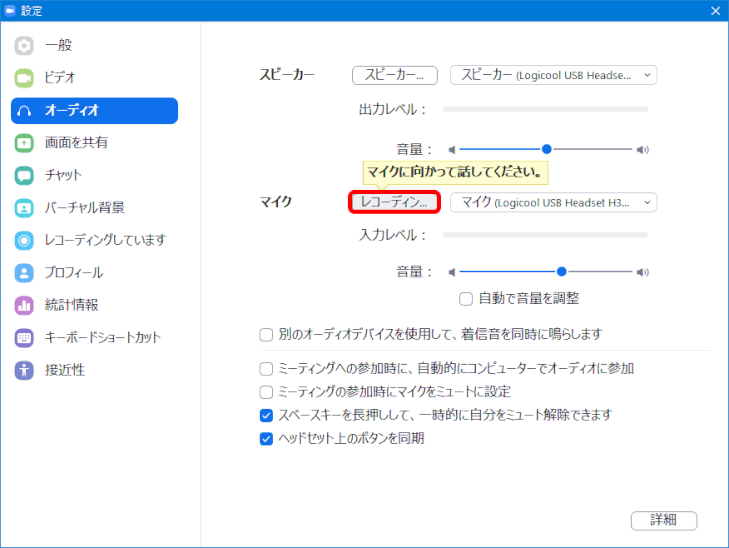The height and width of the screenshot is (548, 729).
Task: Click microphone 音量 slider handle
Action: pyautogui.click(x=562, y=271)
